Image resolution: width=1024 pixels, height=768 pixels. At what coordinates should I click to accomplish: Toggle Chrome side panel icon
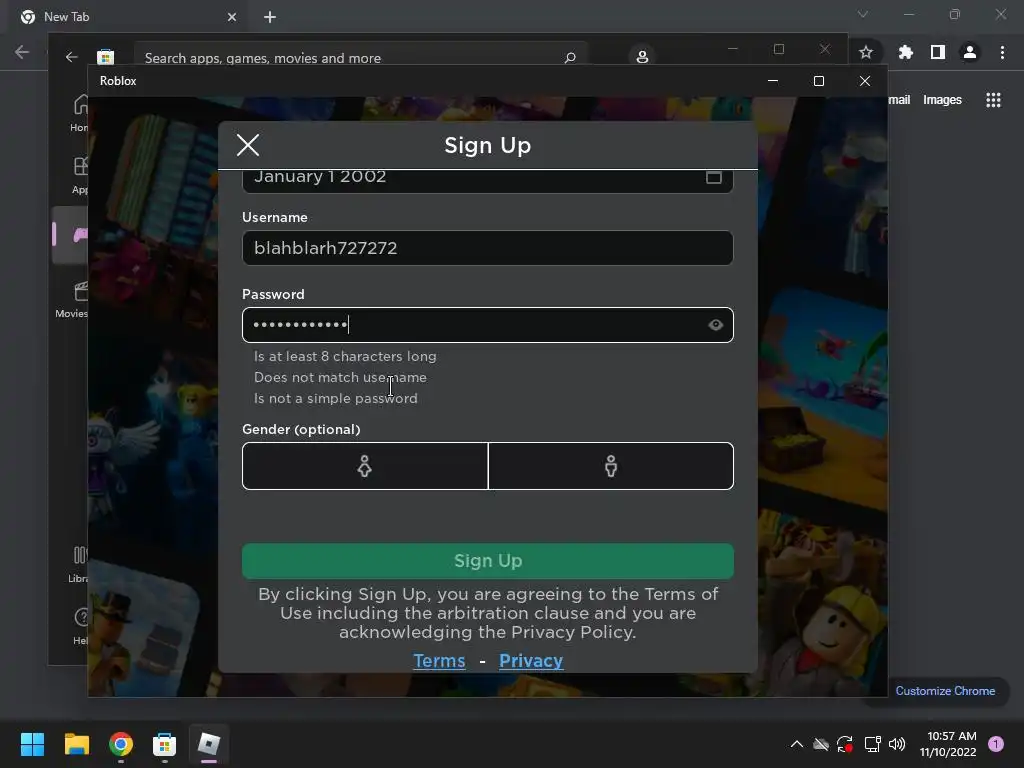[938, 52]
